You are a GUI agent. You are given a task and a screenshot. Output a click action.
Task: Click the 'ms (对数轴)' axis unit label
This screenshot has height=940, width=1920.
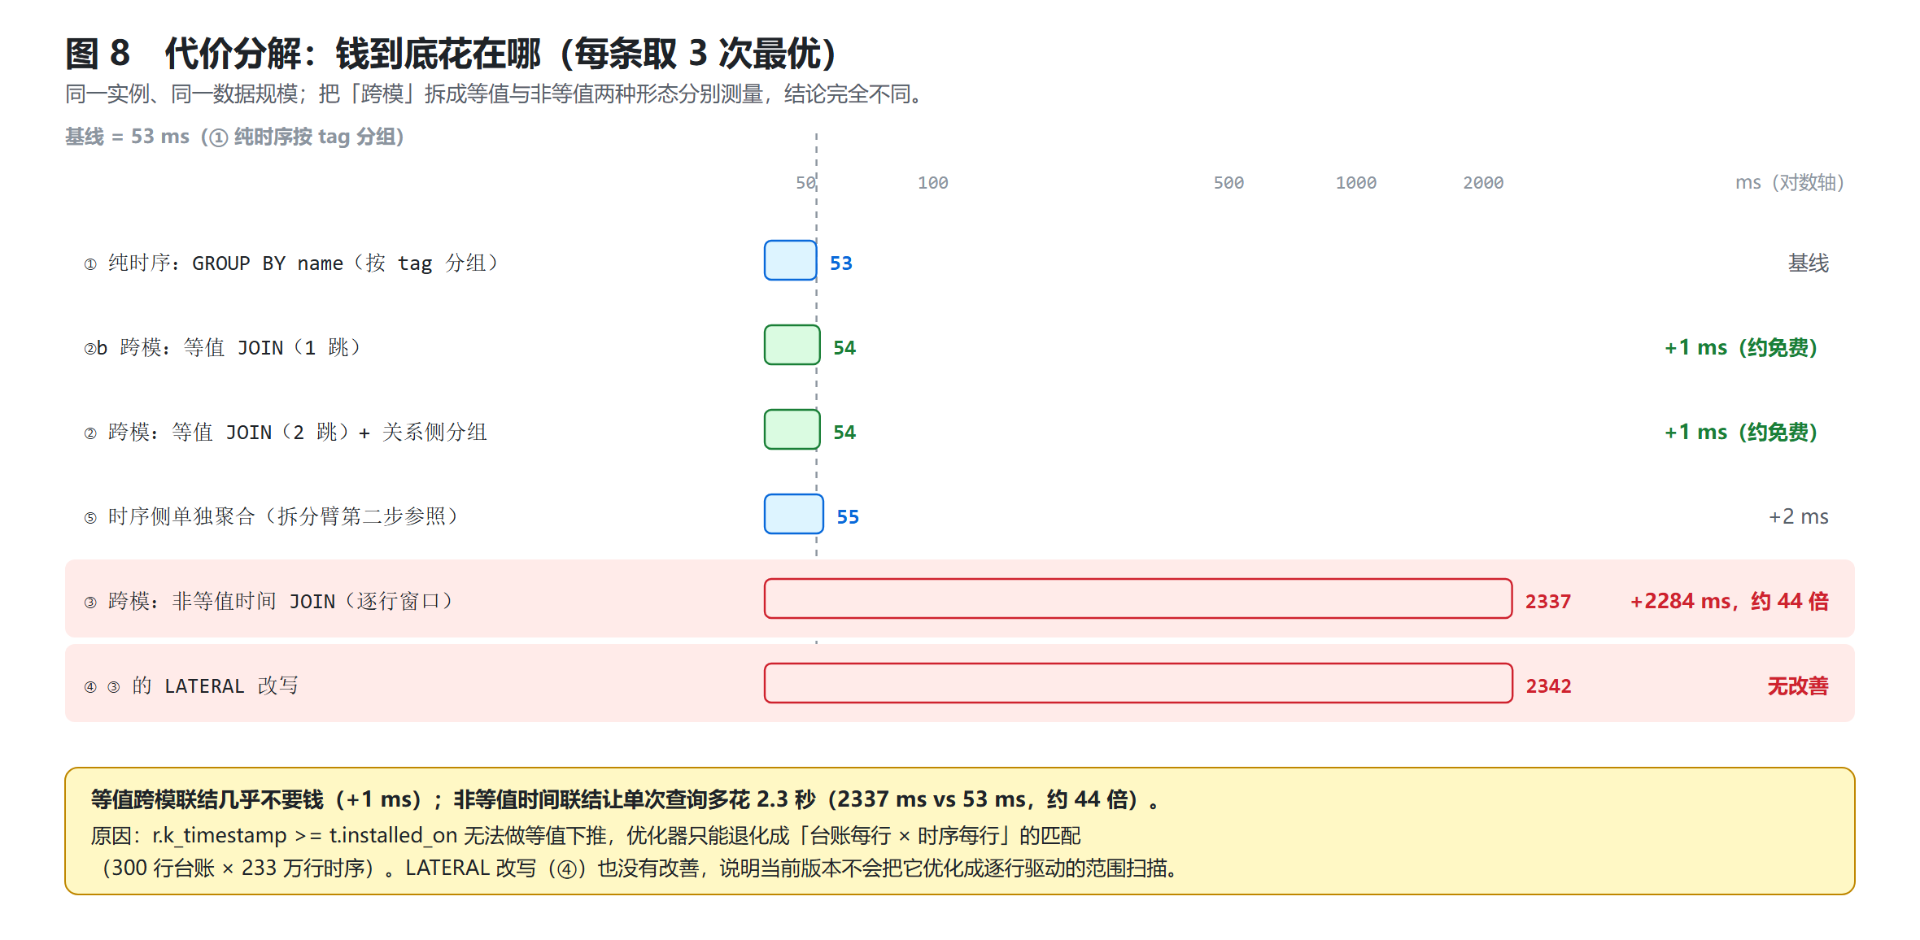click(1790, 183)
